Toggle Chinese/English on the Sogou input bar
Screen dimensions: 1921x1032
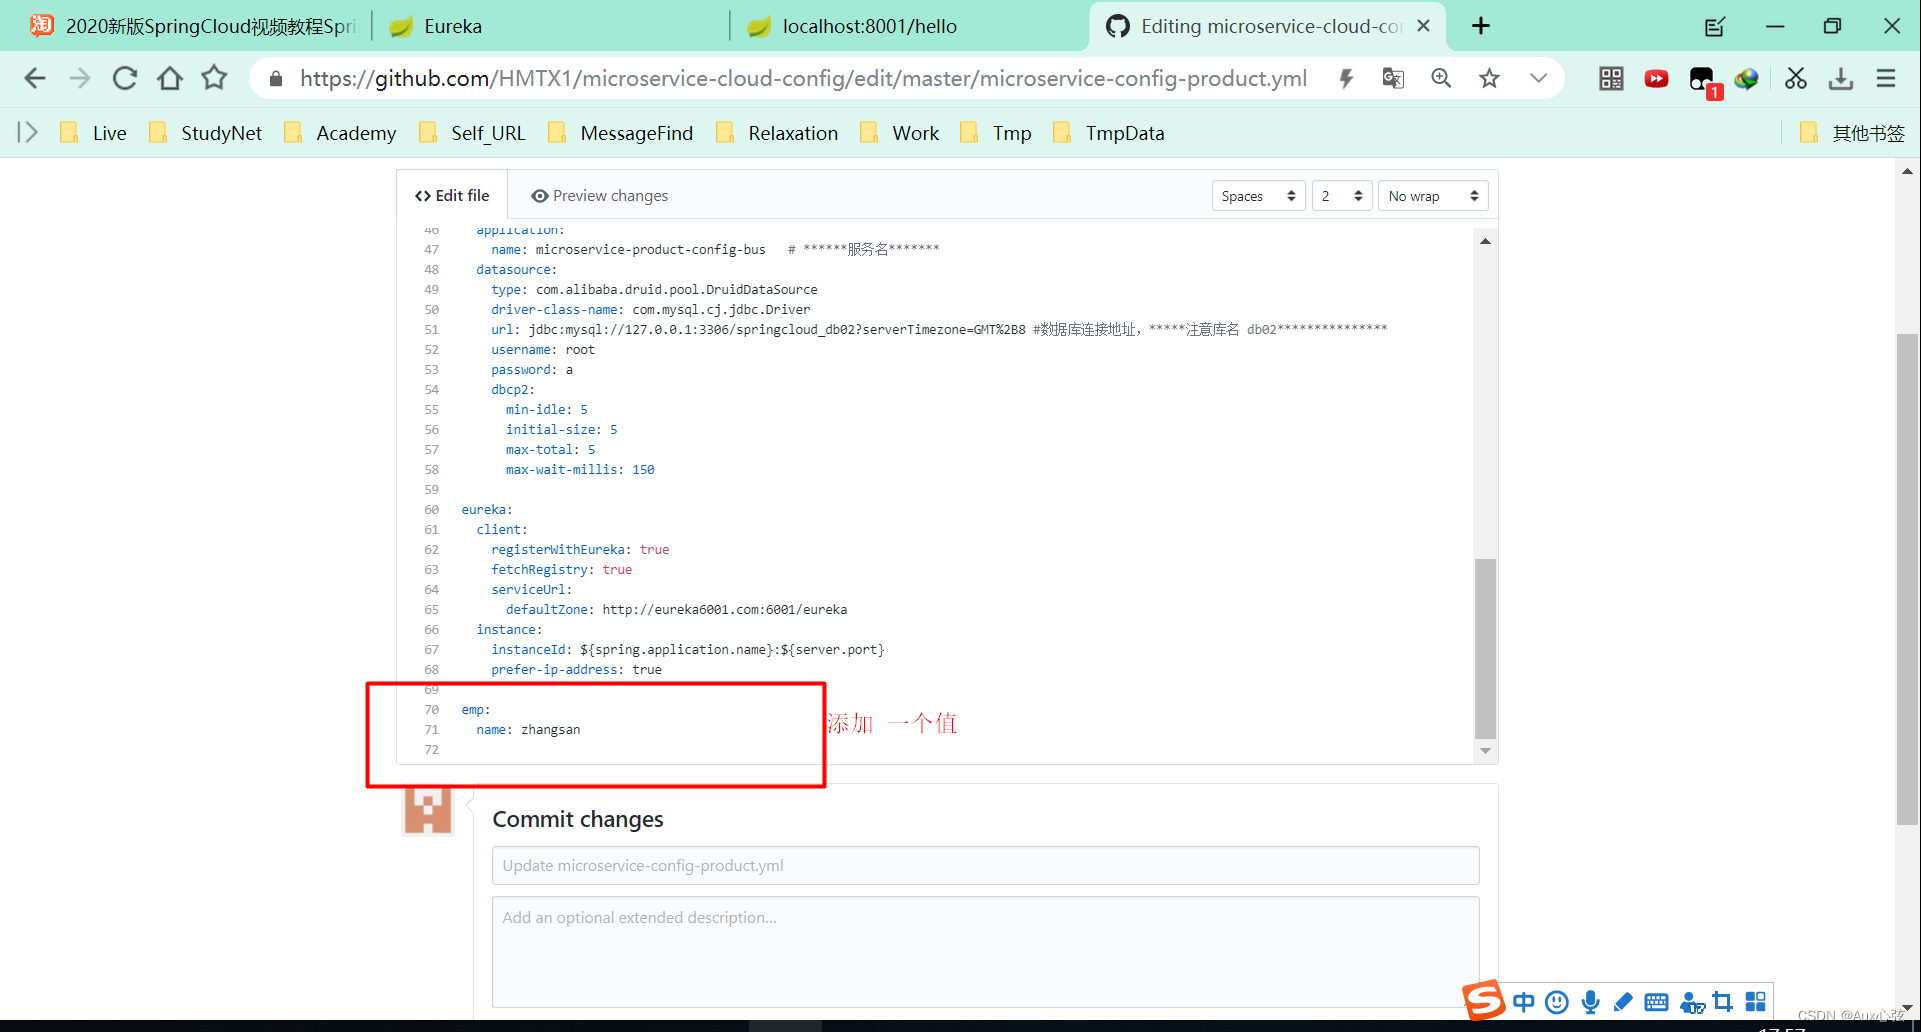pos(1523,1001)
